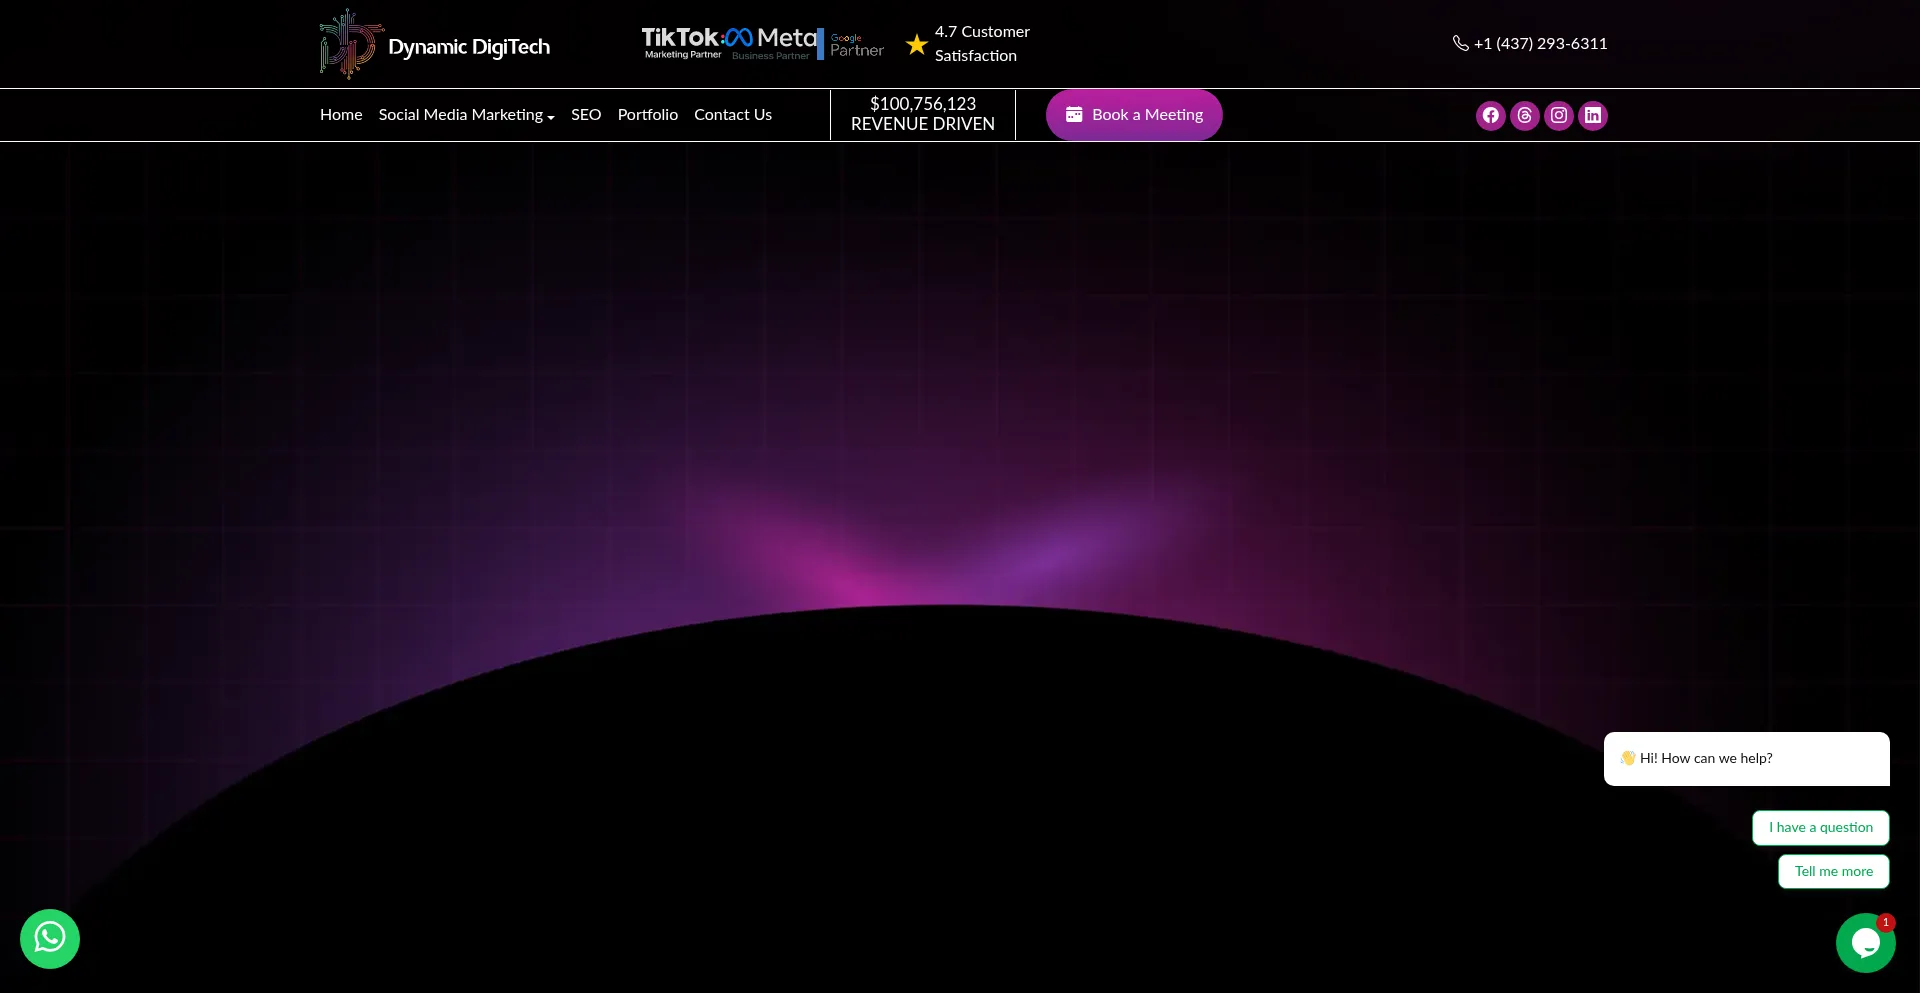
Task: Open the Portfolio menu item
Action: tap(648, 115)
